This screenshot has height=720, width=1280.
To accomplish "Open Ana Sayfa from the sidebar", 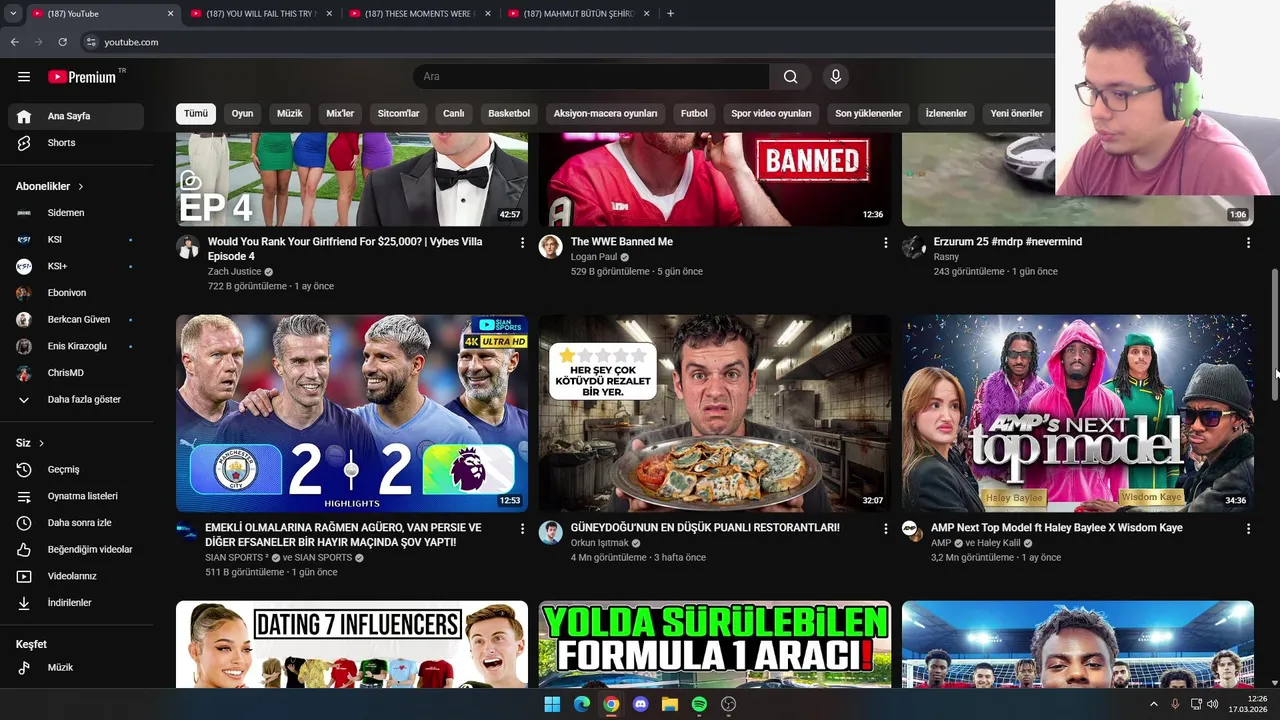I will point(76,116).
